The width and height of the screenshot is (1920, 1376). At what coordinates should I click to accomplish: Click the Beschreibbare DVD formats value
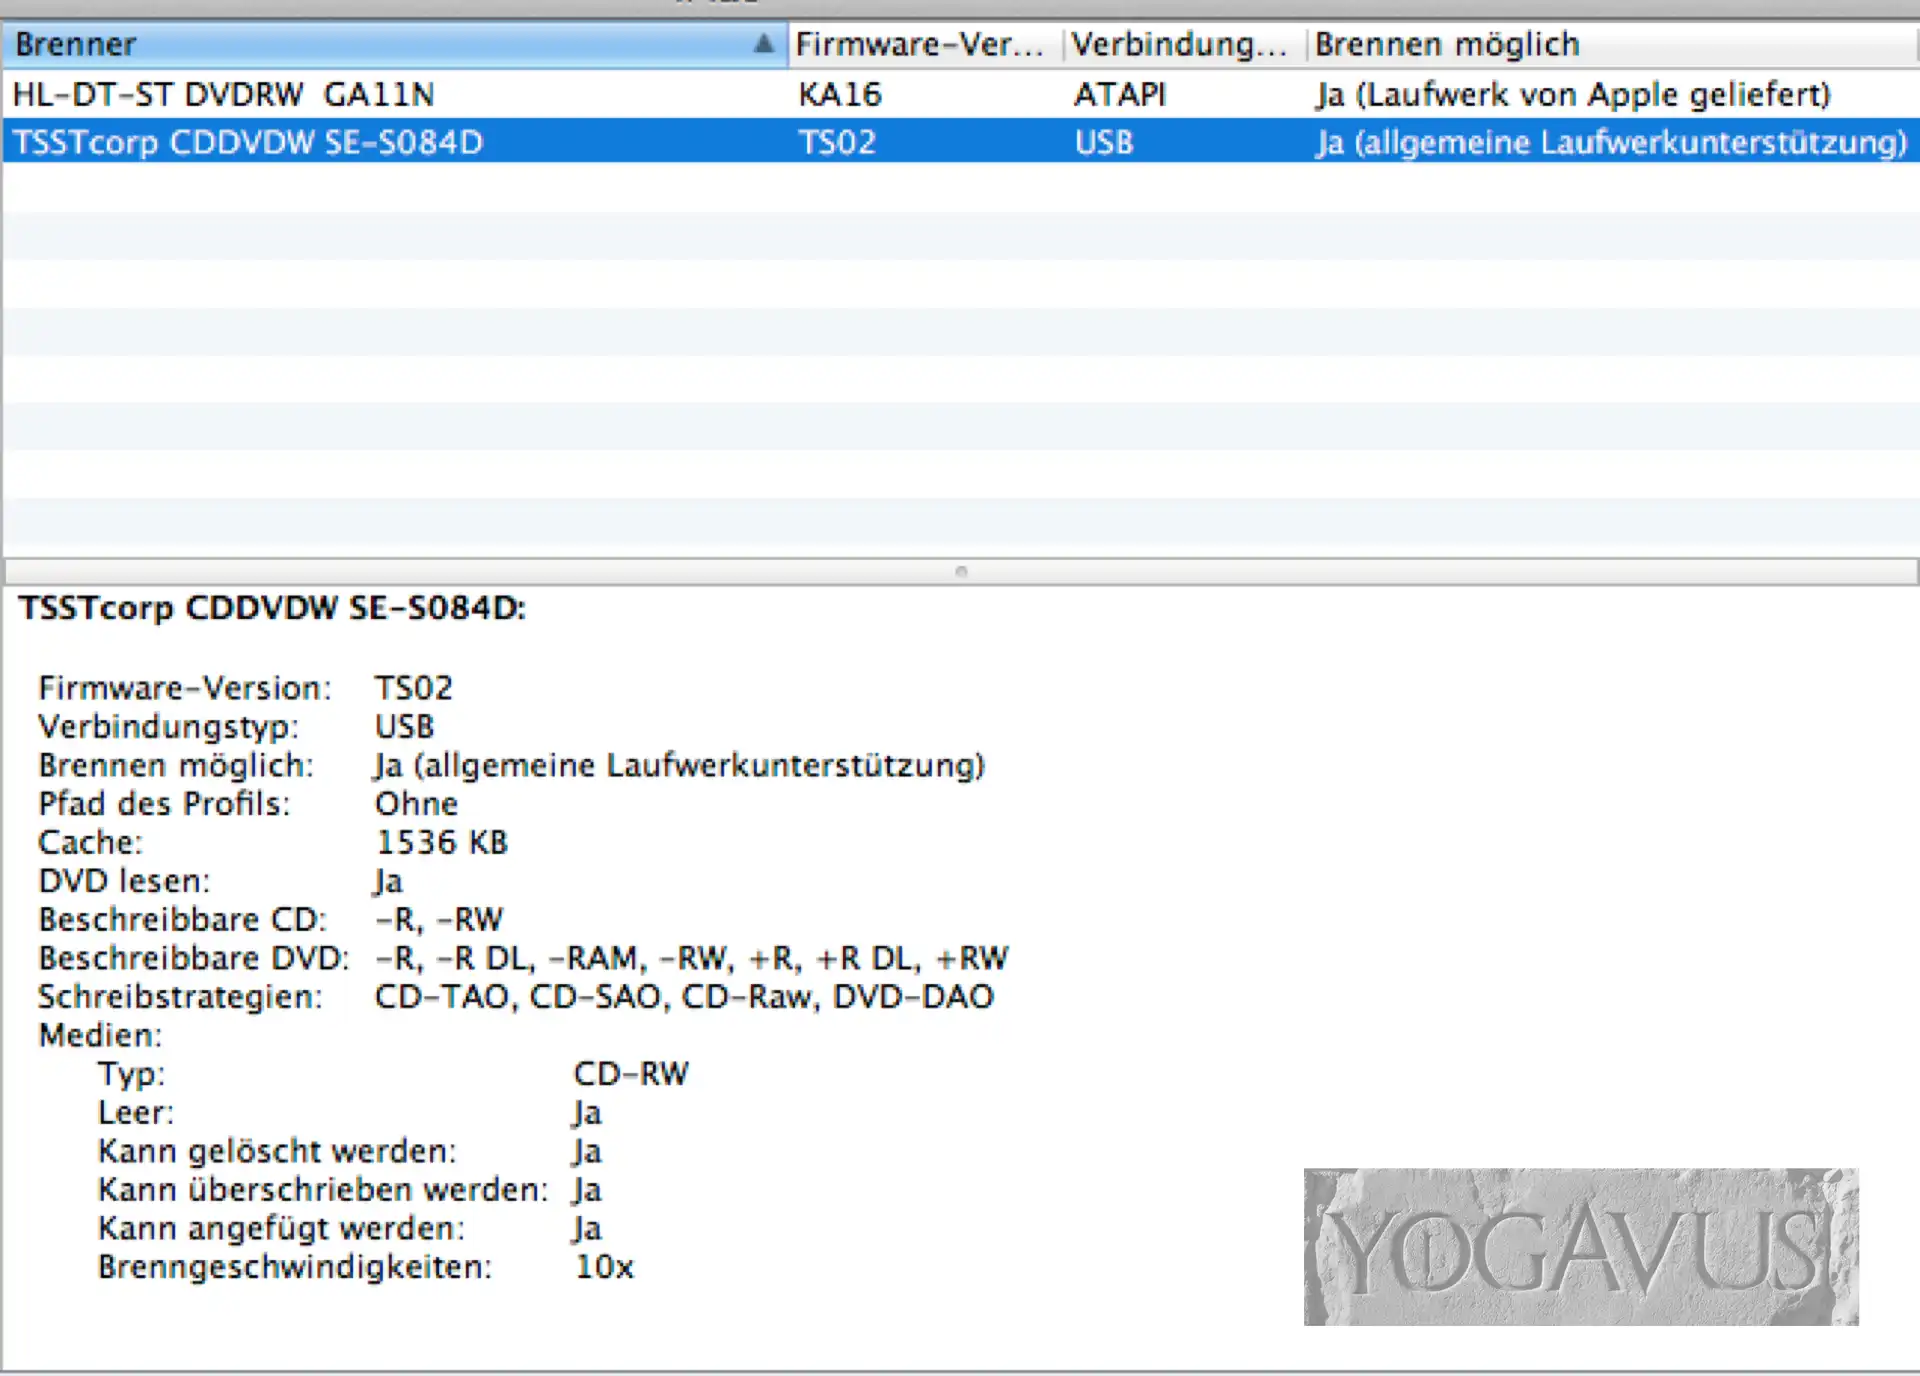click(692, 958)
